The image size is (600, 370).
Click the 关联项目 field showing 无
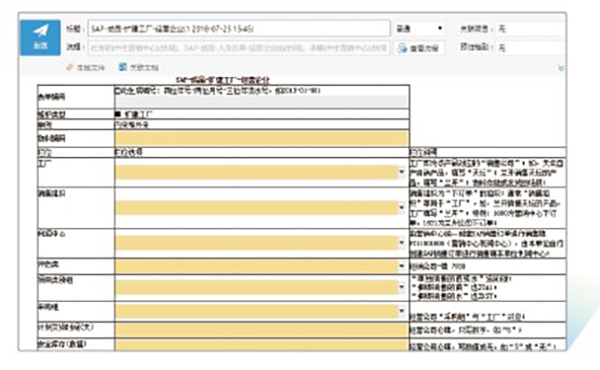pos(531,29)
